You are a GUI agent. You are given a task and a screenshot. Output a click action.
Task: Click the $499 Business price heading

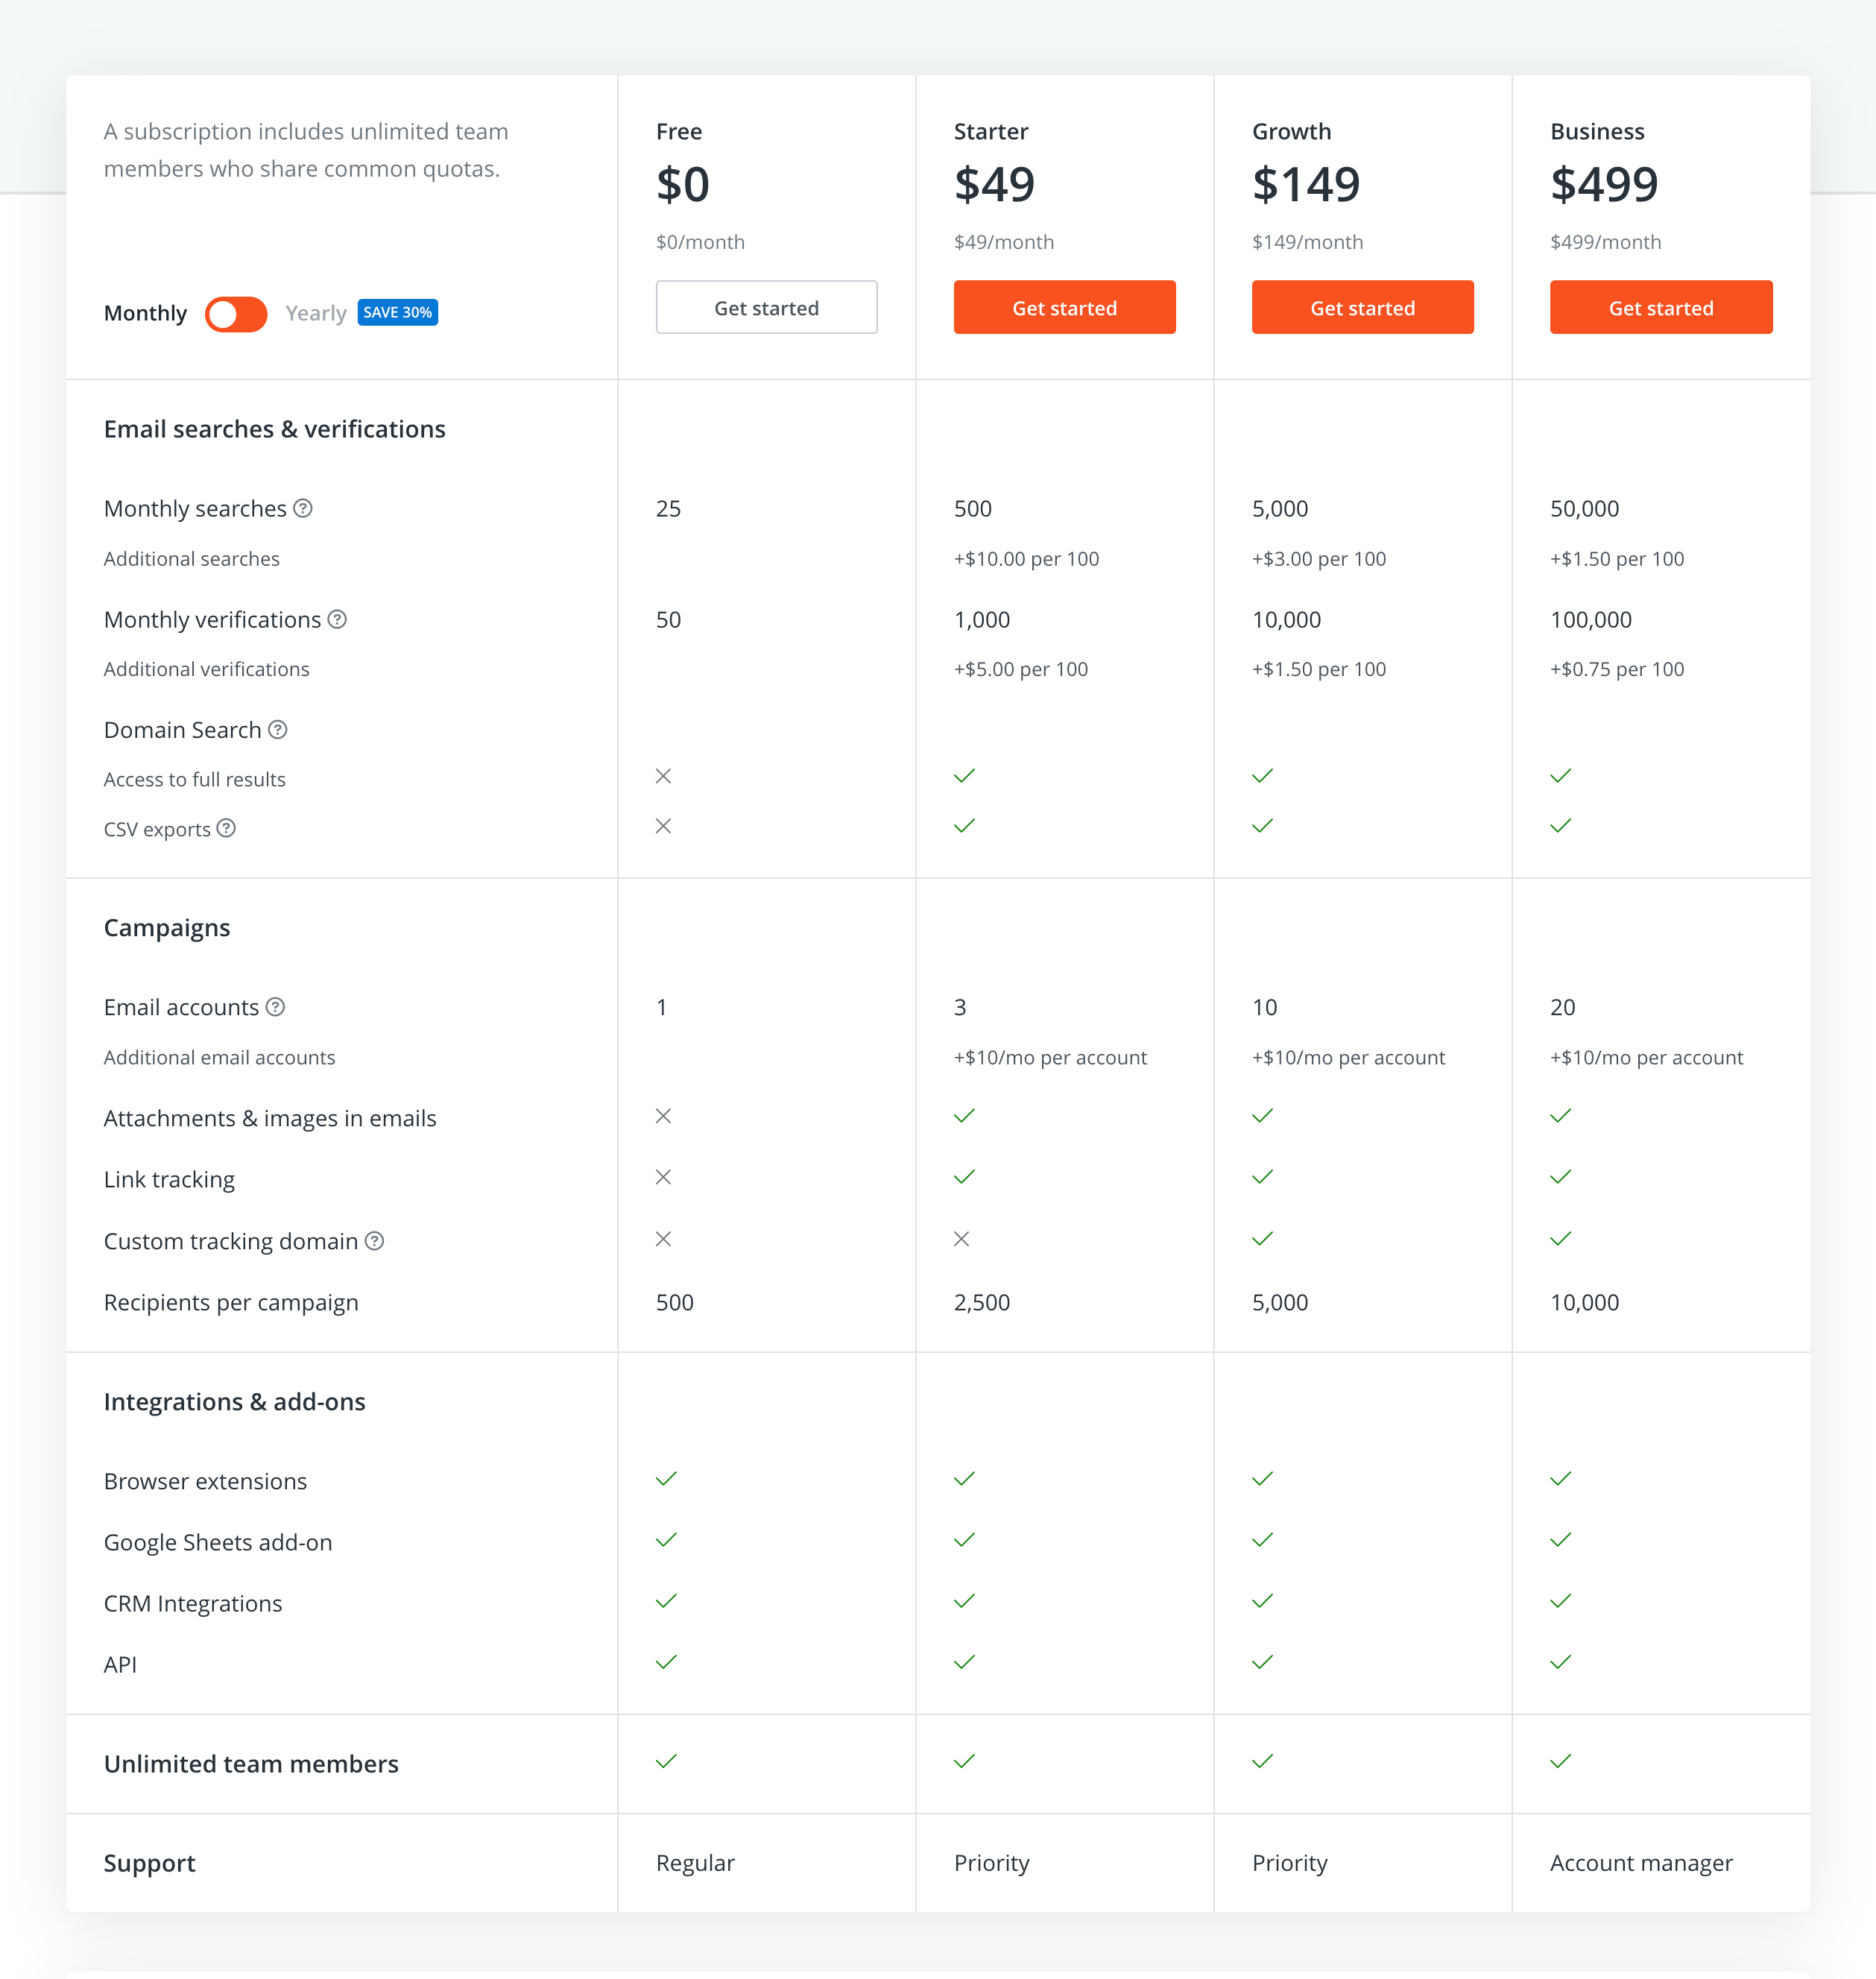point(1603,184)
